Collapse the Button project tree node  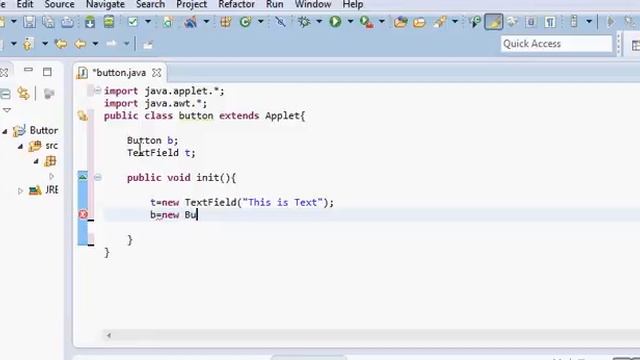point(5,131)
